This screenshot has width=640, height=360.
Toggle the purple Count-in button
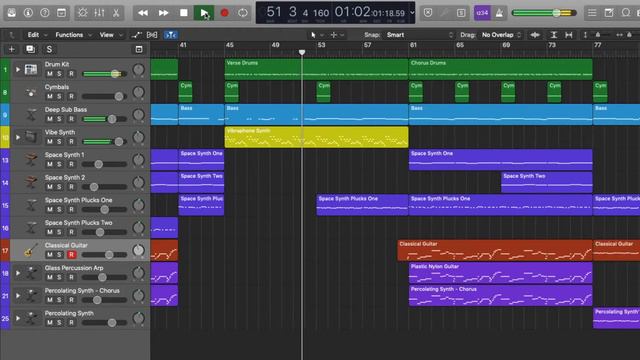click(482, 13)
